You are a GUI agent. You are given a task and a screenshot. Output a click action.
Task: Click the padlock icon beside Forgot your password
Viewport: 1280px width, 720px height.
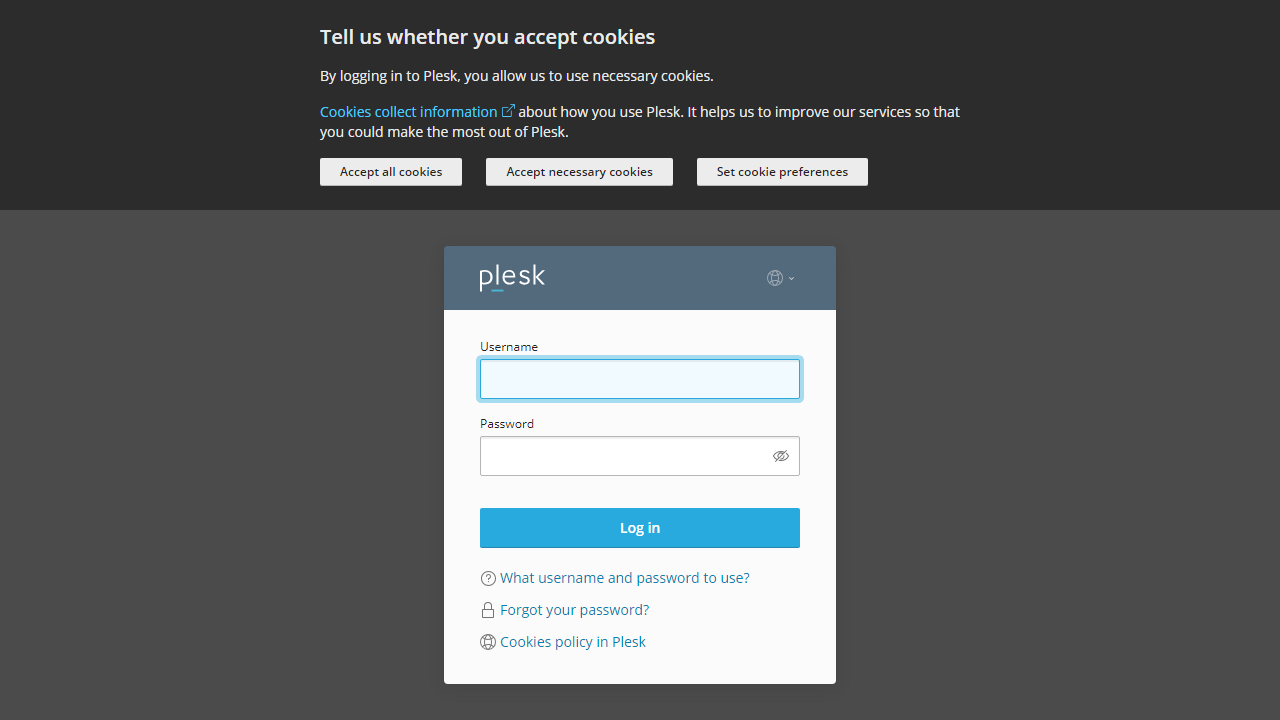coord(488,610)
